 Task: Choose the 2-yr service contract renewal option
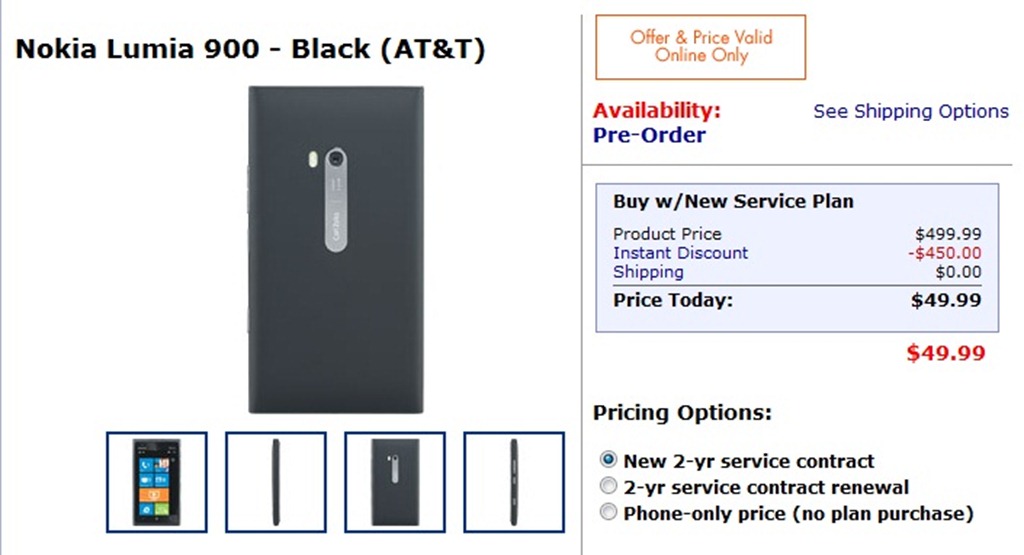pyautogui.click(x=608, y=487)
